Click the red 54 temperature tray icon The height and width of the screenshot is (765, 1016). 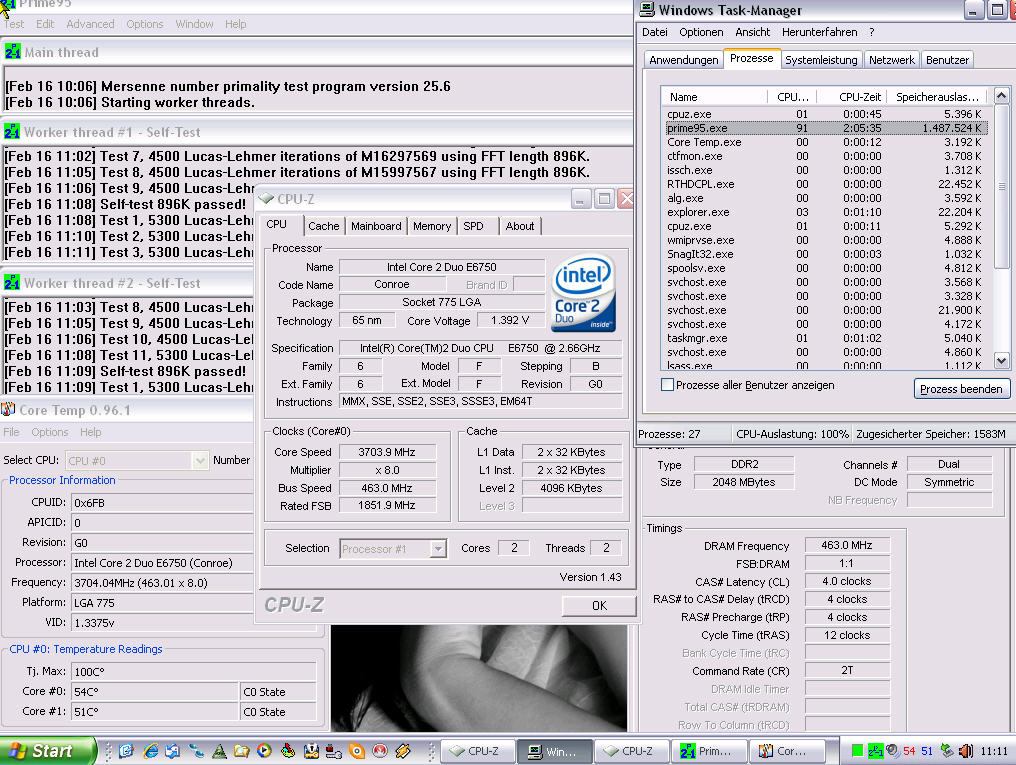pyautogui.click(x=909, y=751)
